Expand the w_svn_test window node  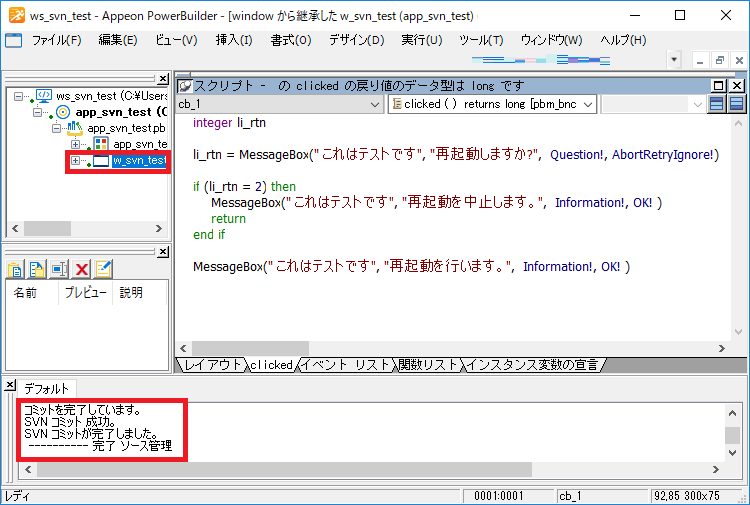[75, 160]
